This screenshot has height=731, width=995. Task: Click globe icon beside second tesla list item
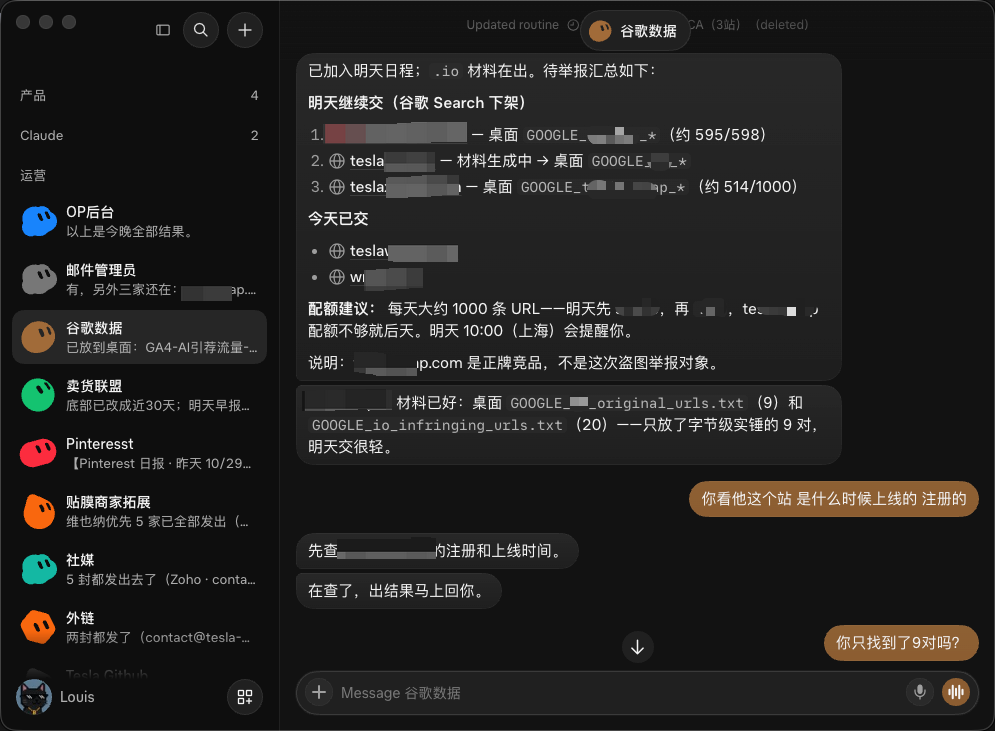(337, 161)
